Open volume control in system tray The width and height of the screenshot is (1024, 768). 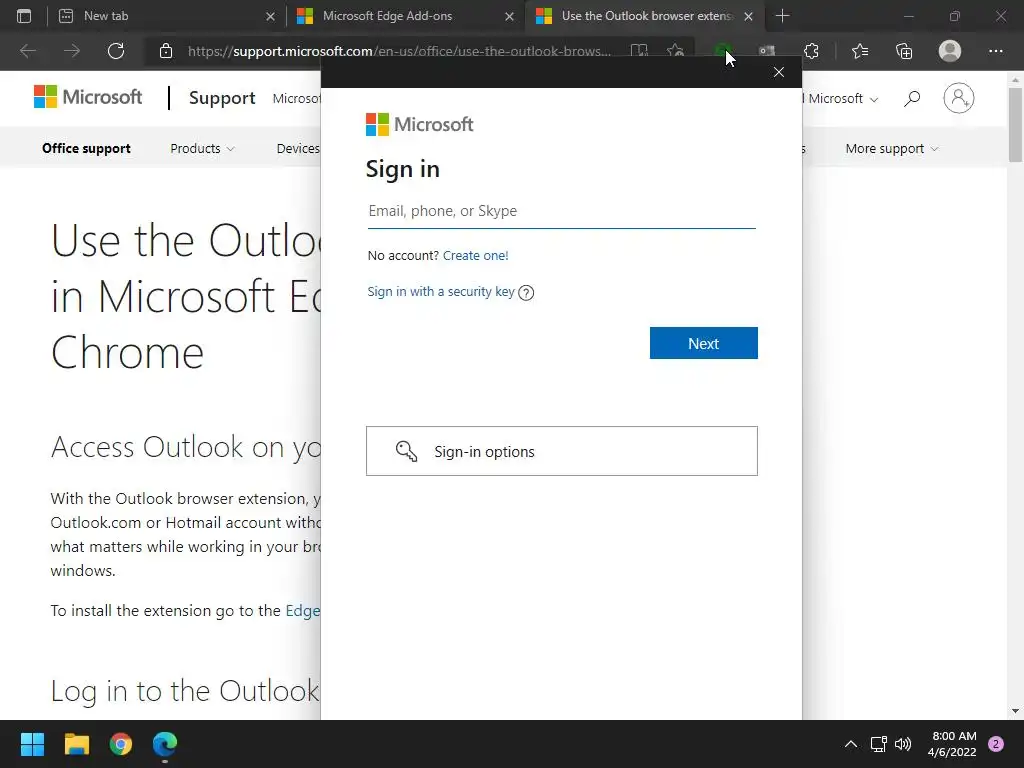[903, 744]
